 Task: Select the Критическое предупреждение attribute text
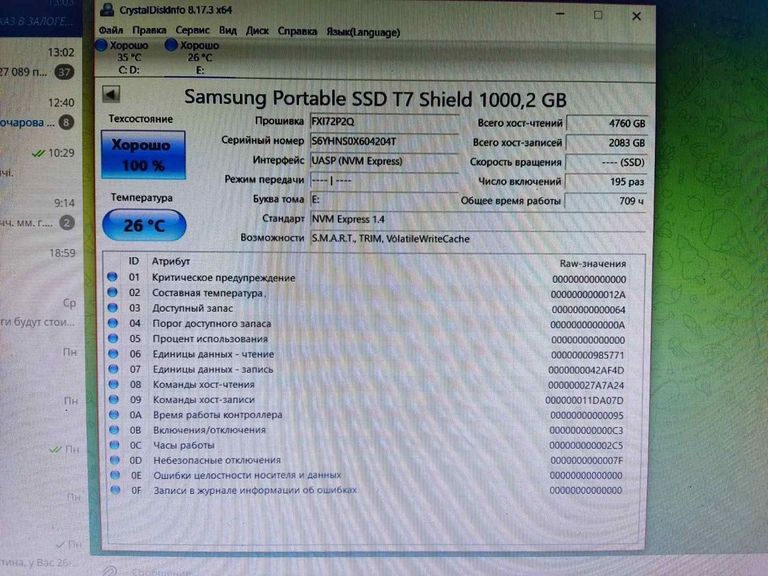click(223, 278)
